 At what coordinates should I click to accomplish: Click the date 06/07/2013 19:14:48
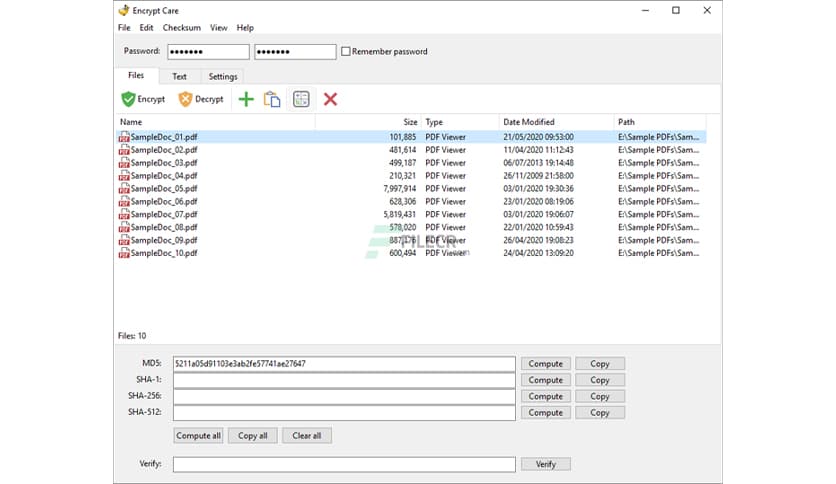click(538, 163)
